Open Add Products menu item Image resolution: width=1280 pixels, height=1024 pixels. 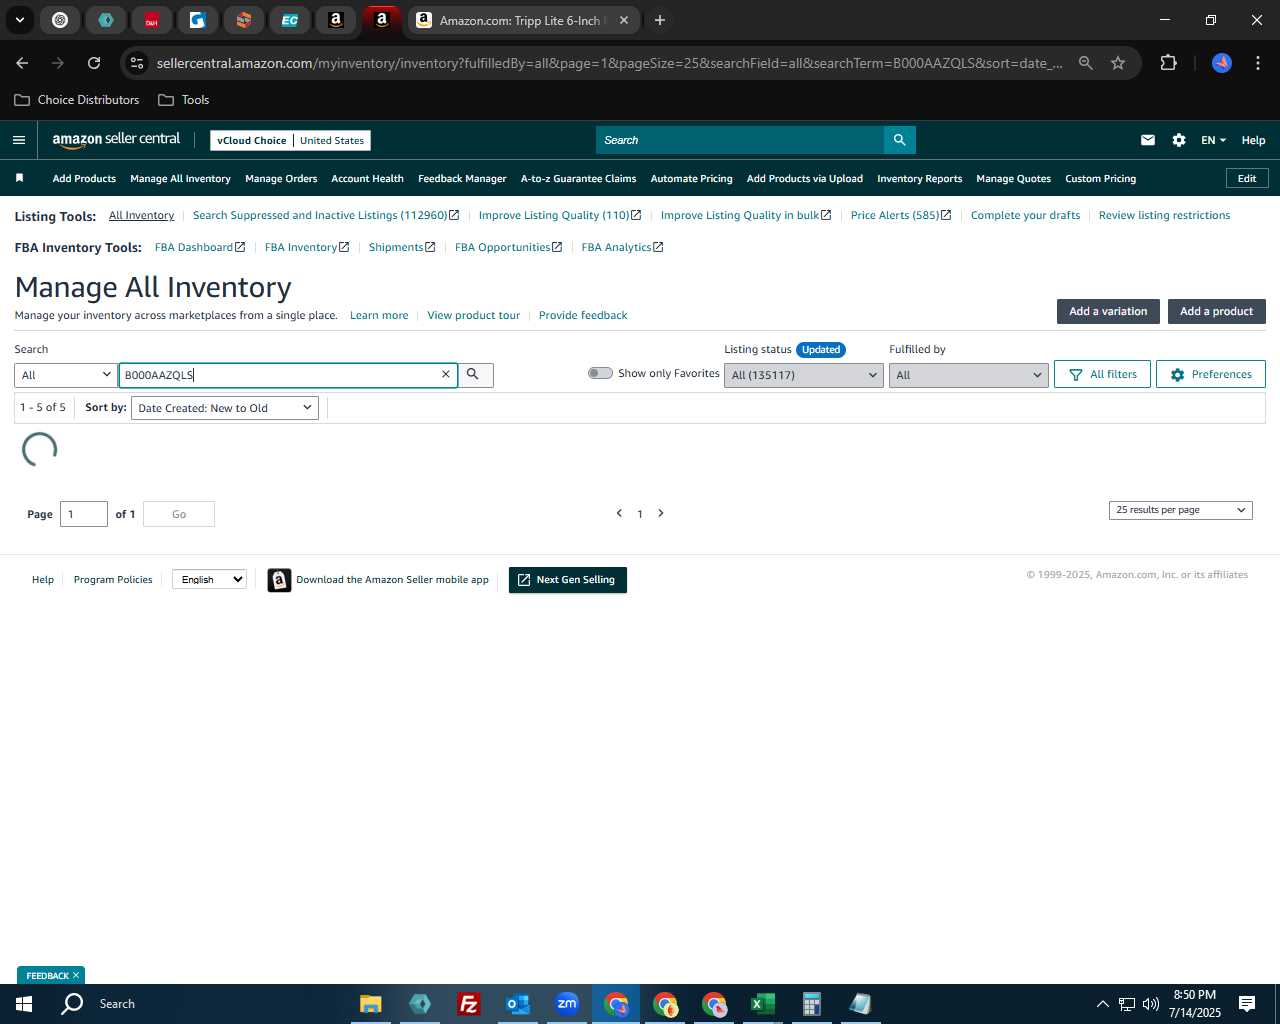point(84,179)
